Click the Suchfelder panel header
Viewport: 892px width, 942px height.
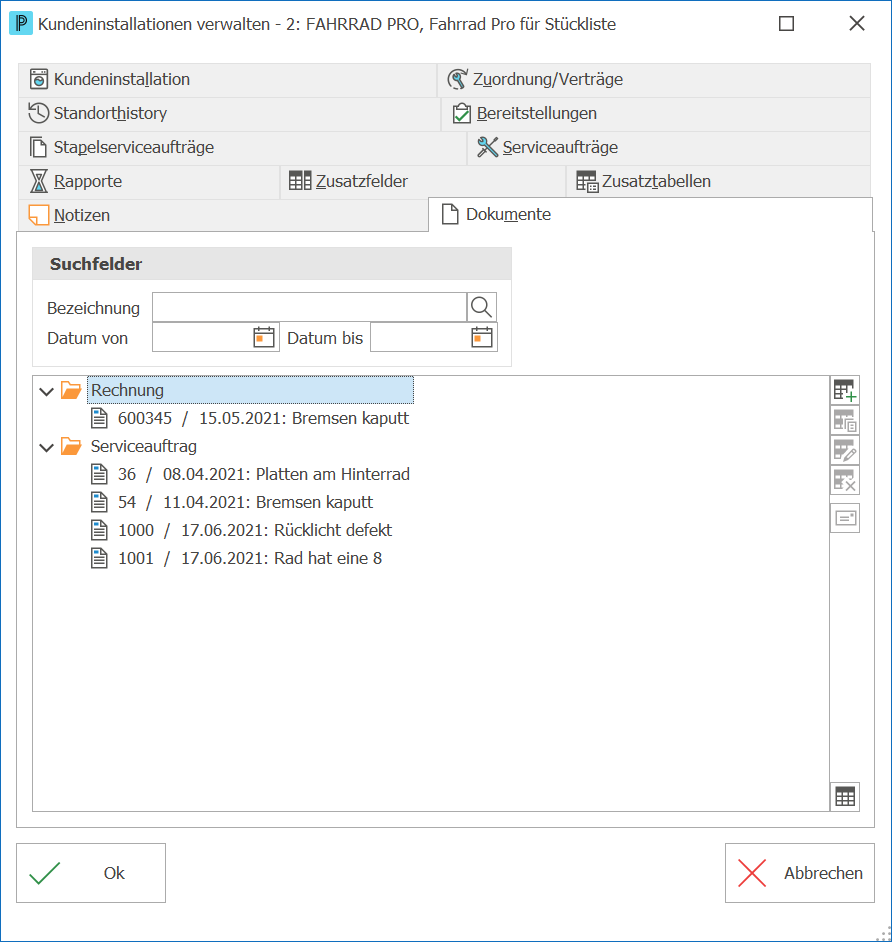(272, 264)
